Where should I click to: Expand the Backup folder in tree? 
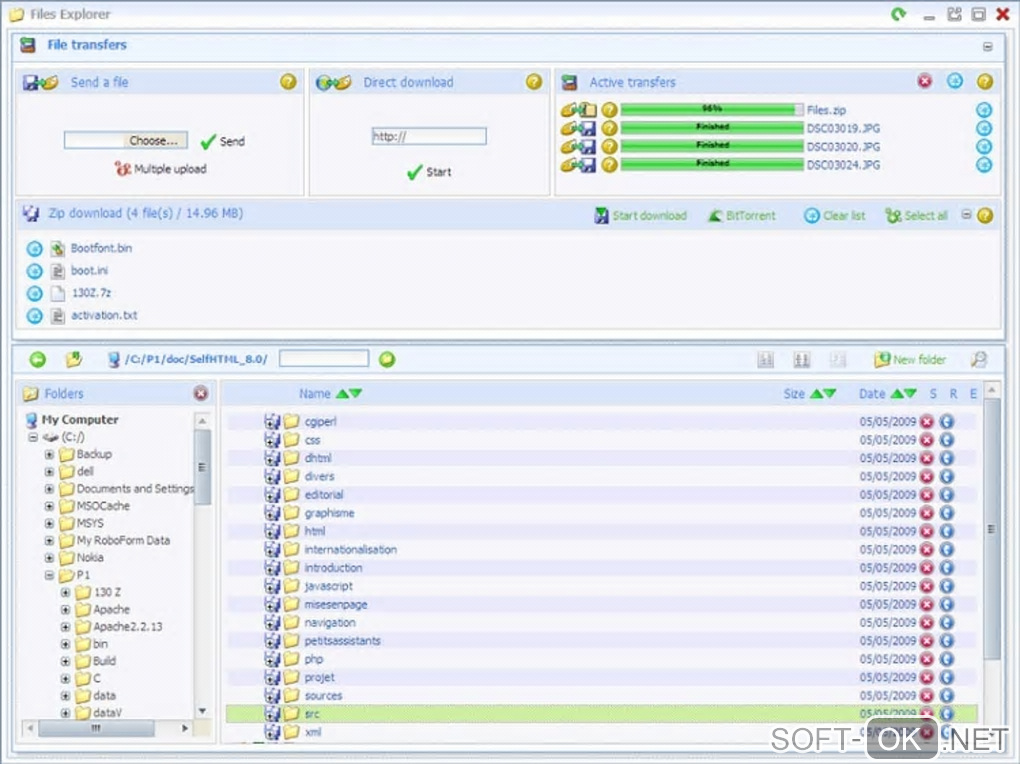[49, 454]
